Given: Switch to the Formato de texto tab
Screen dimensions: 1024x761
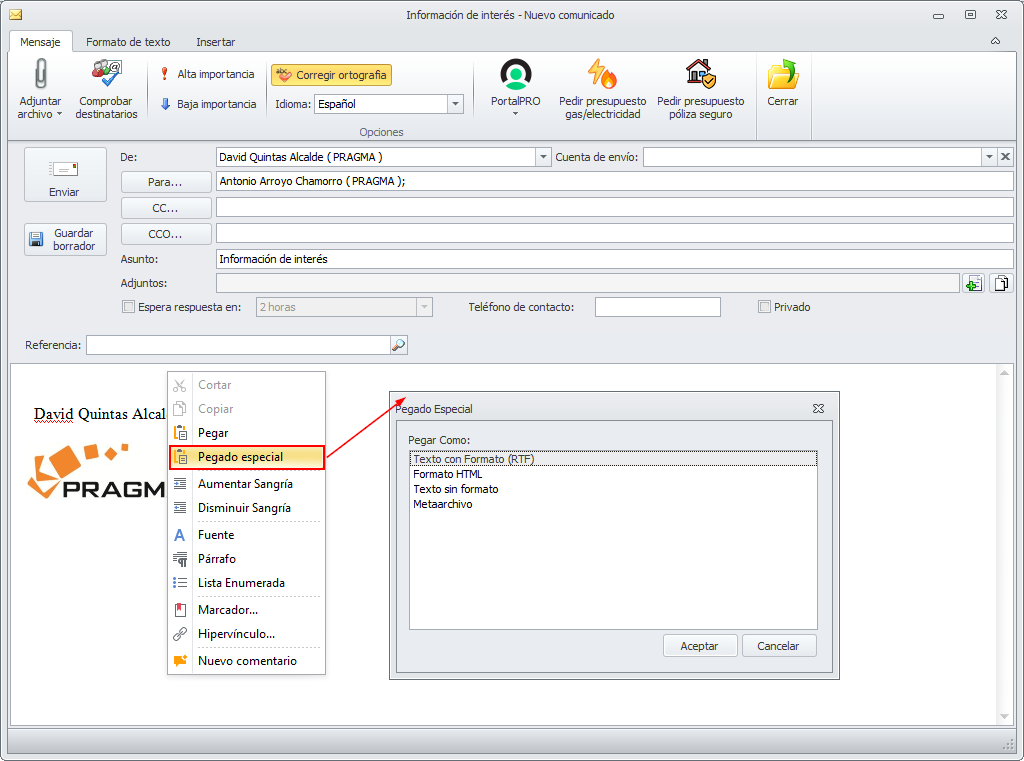Looking at the screenshot, I should click(x=128, y=42).
